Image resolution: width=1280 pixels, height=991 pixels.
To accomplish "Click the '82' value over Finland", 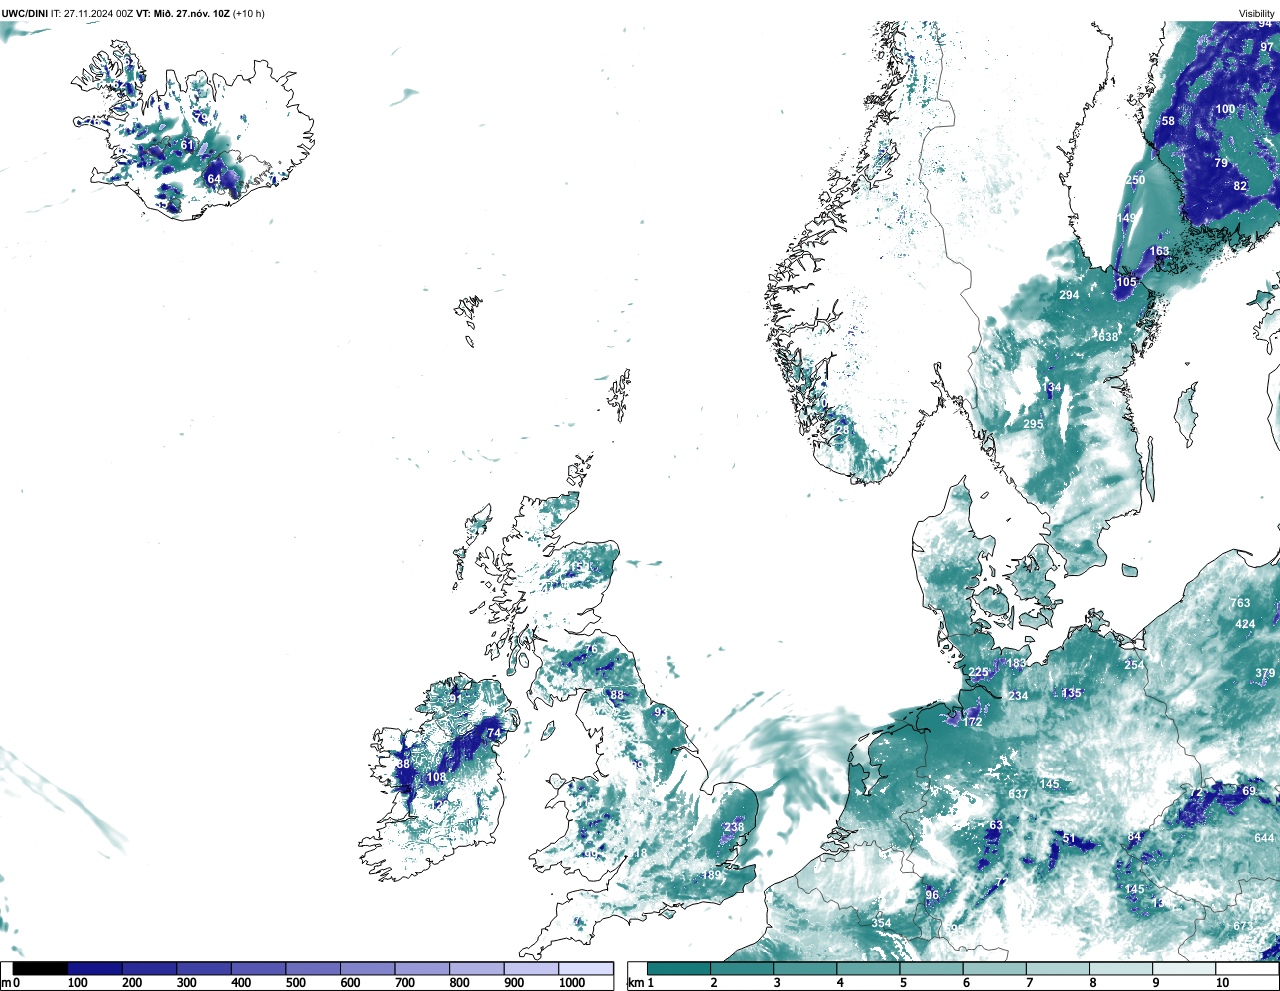I will tap(1240, 186).
